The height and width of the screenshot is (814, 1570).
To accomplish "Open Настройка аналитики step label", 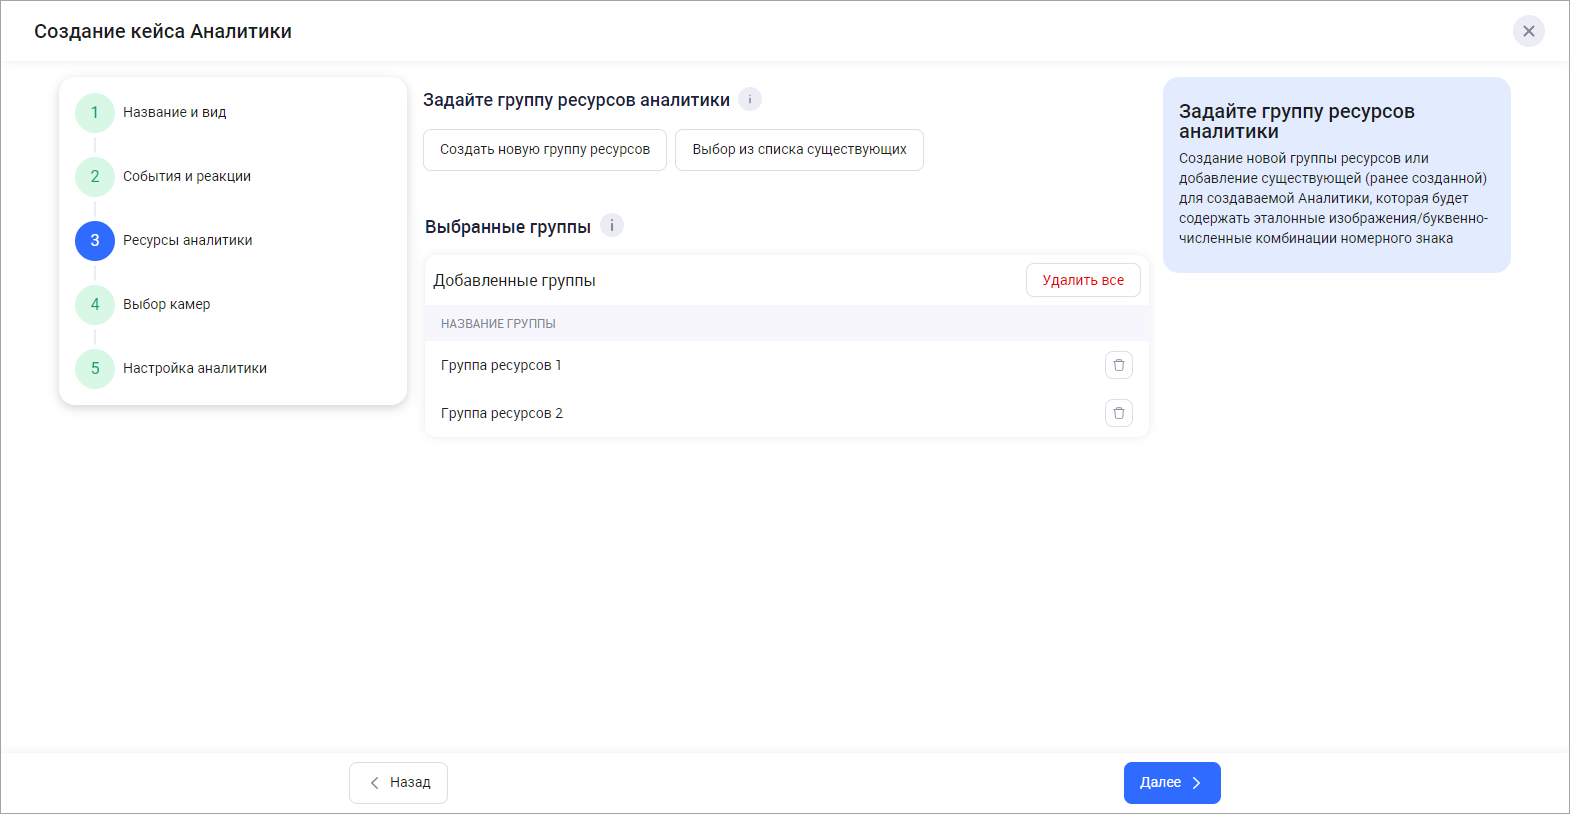I will click(195, 368).
